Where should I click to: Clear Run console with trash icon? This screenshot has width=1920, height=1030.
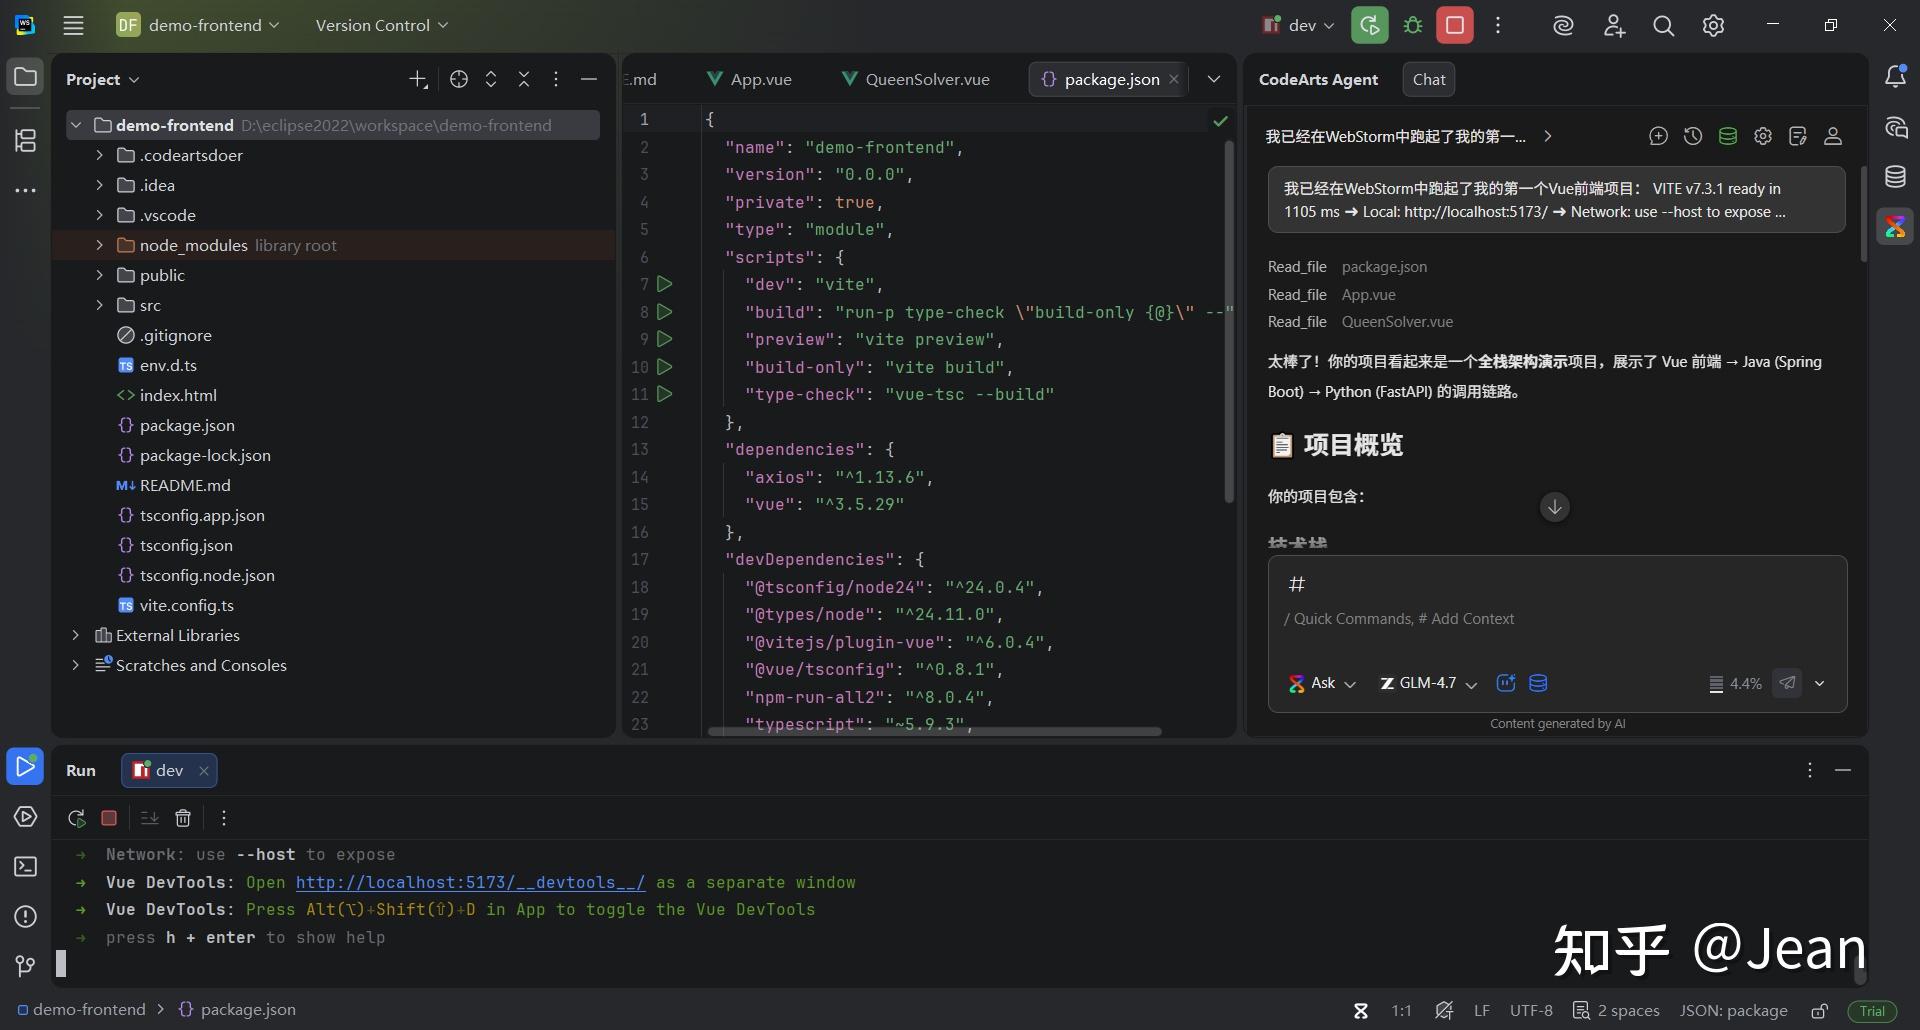(183, 818)
